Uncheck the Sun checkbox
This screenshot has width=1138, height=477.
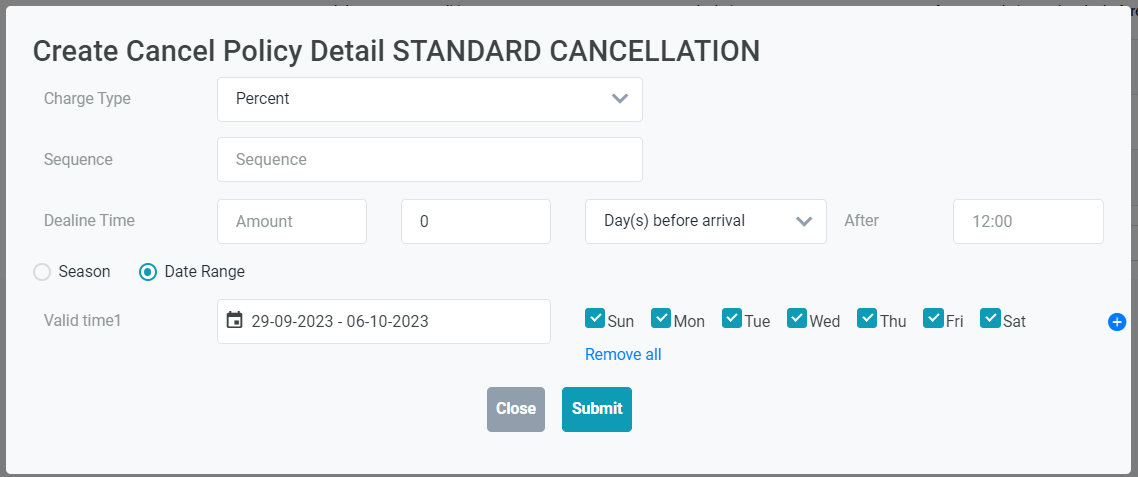click(595, 319)
